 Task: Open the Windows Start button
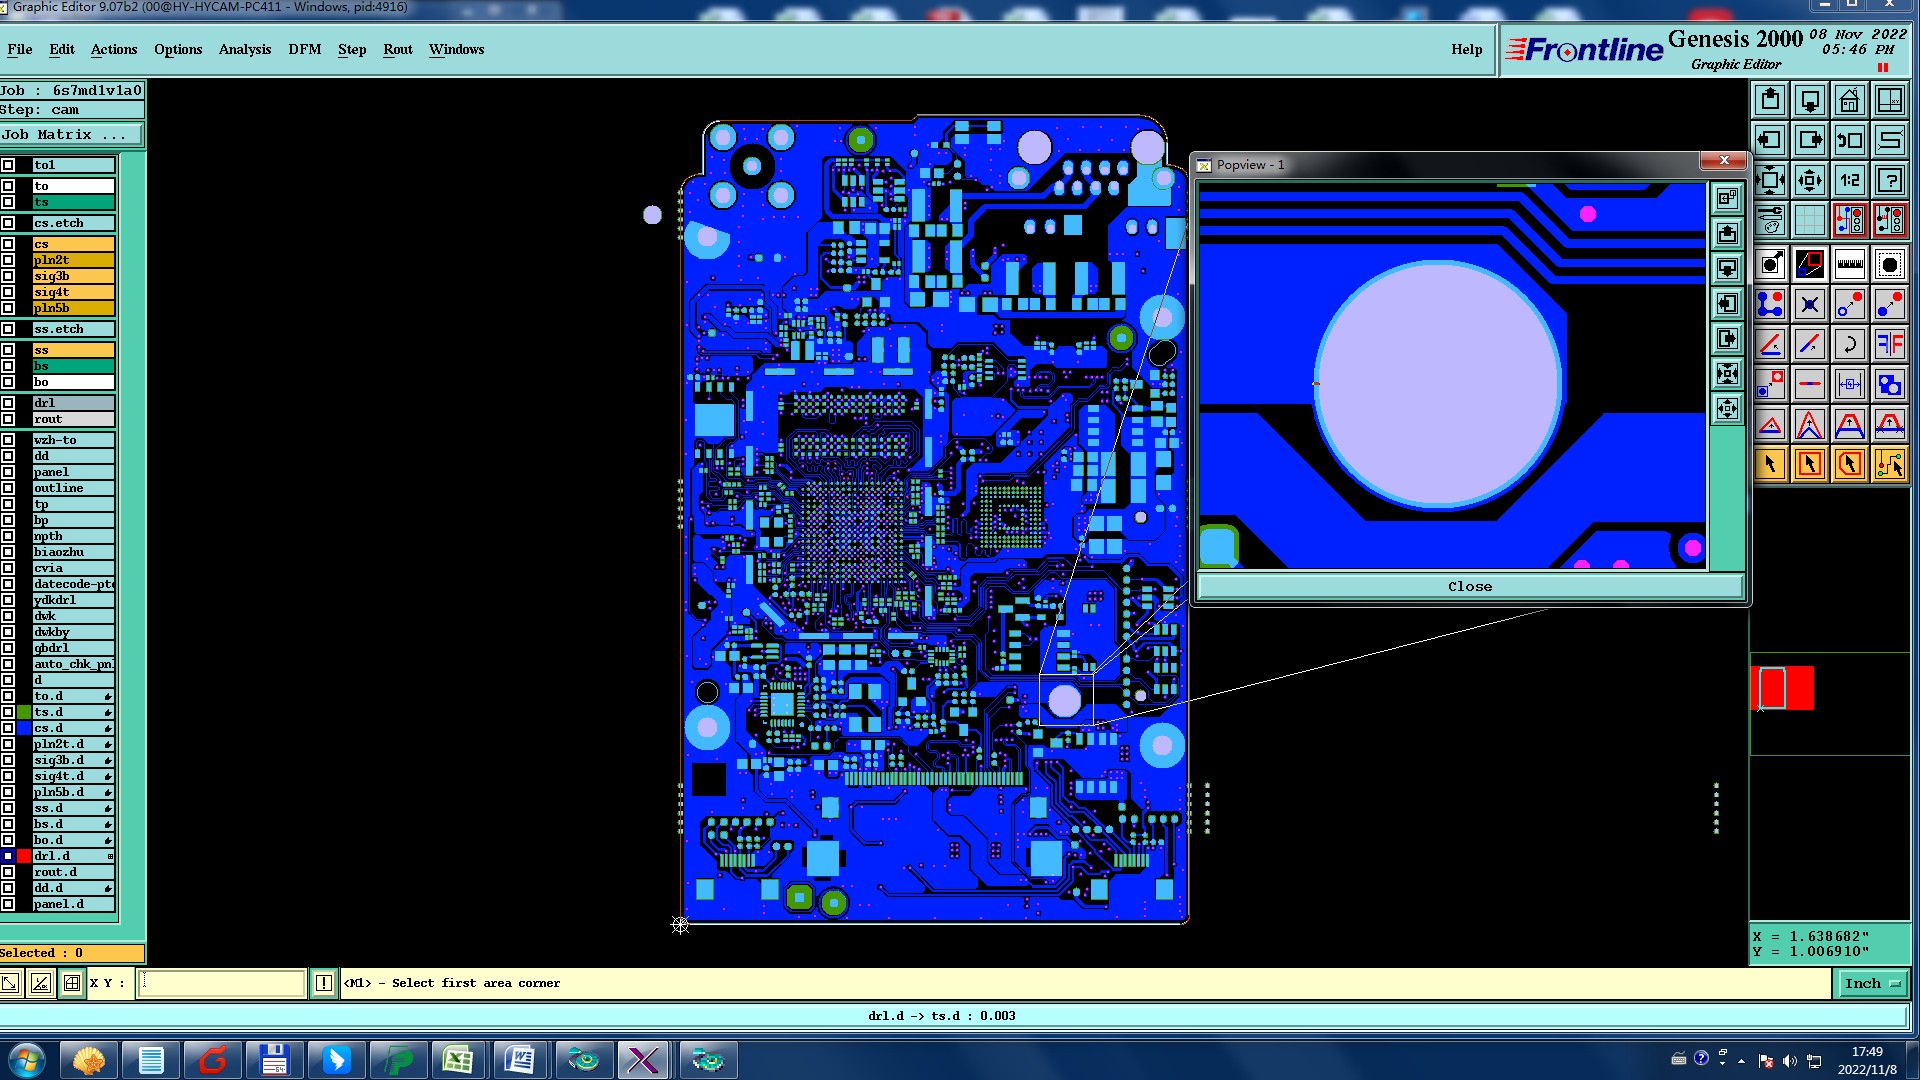(27, 1060)
